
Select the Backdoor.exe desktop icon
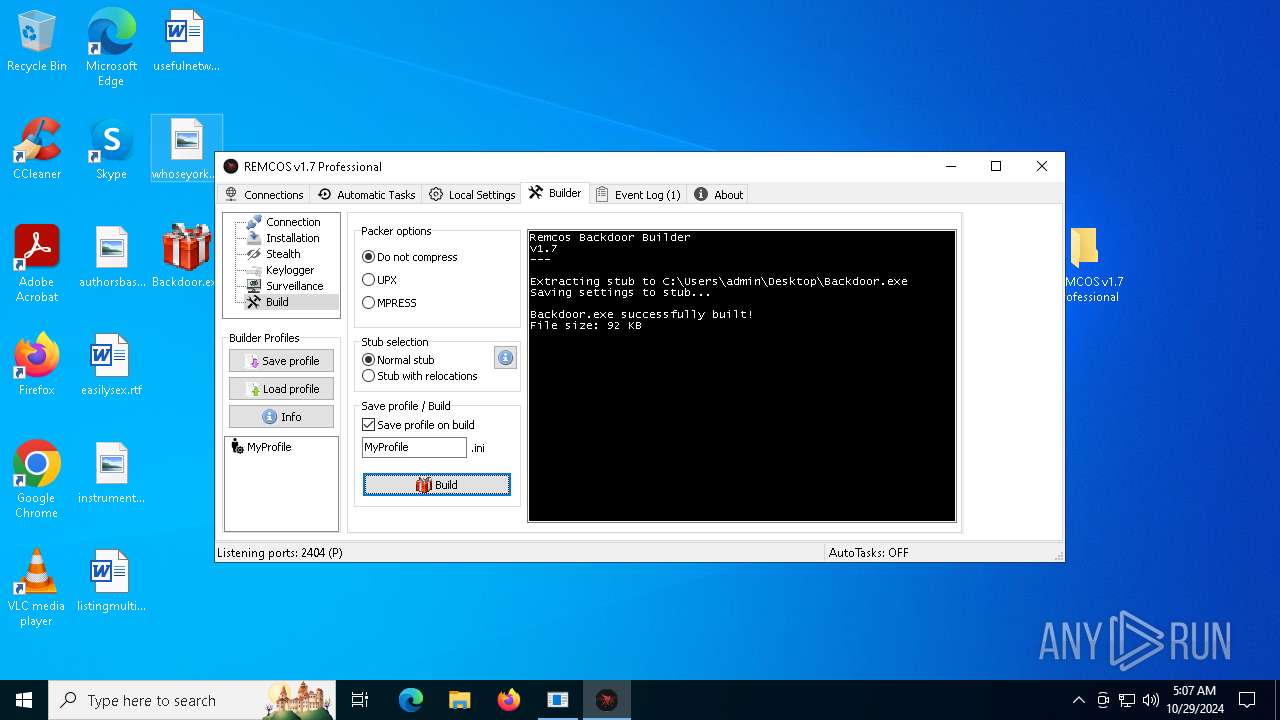click(x=186, y=258)
